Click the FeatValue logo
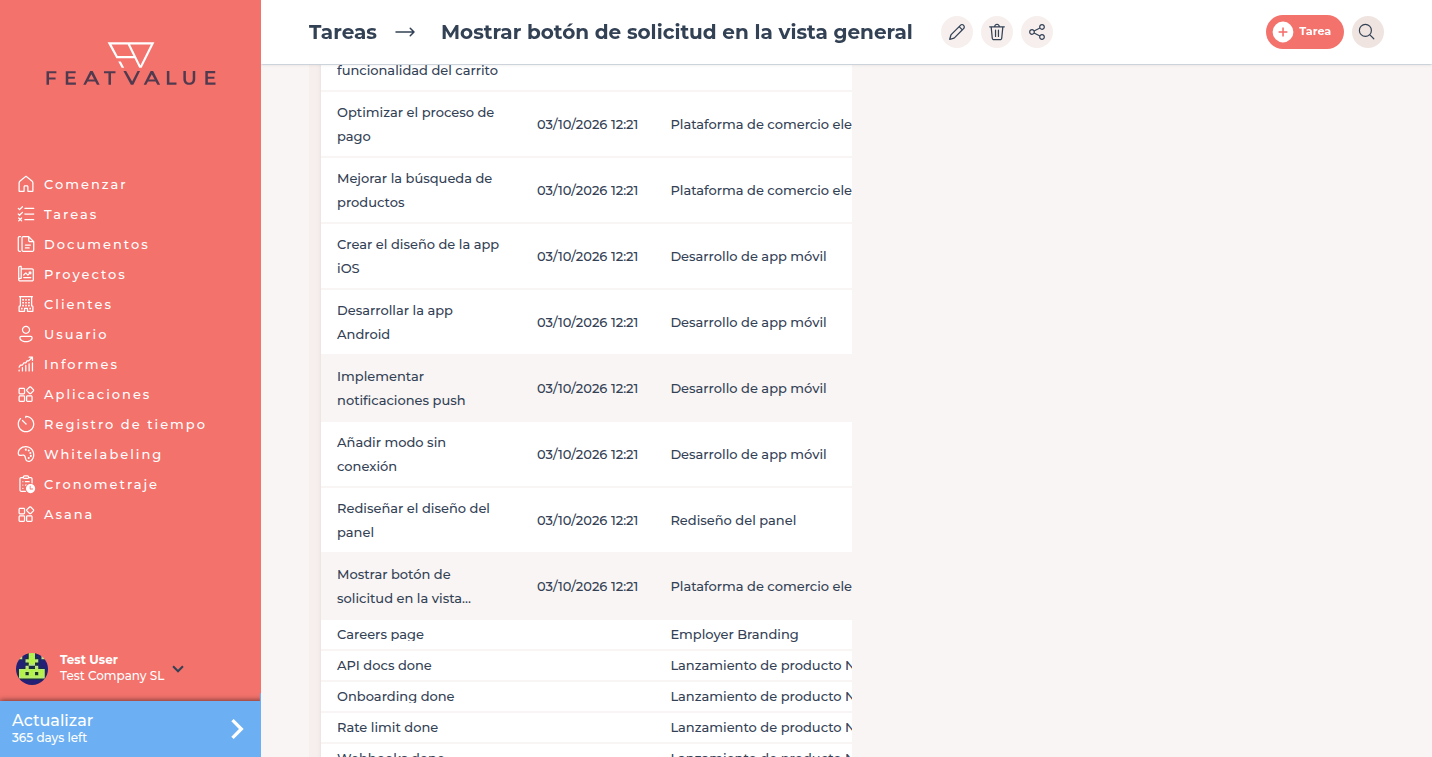1432x757 pixels. [x=131, y=63]
